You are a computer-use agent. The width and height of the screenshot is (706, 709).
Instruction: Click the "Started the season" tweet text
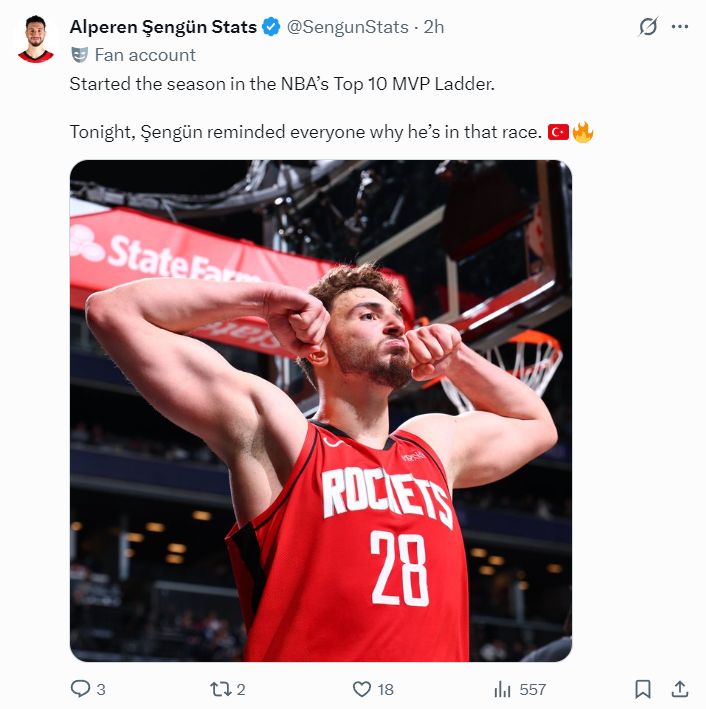click(x=282, y=84)
